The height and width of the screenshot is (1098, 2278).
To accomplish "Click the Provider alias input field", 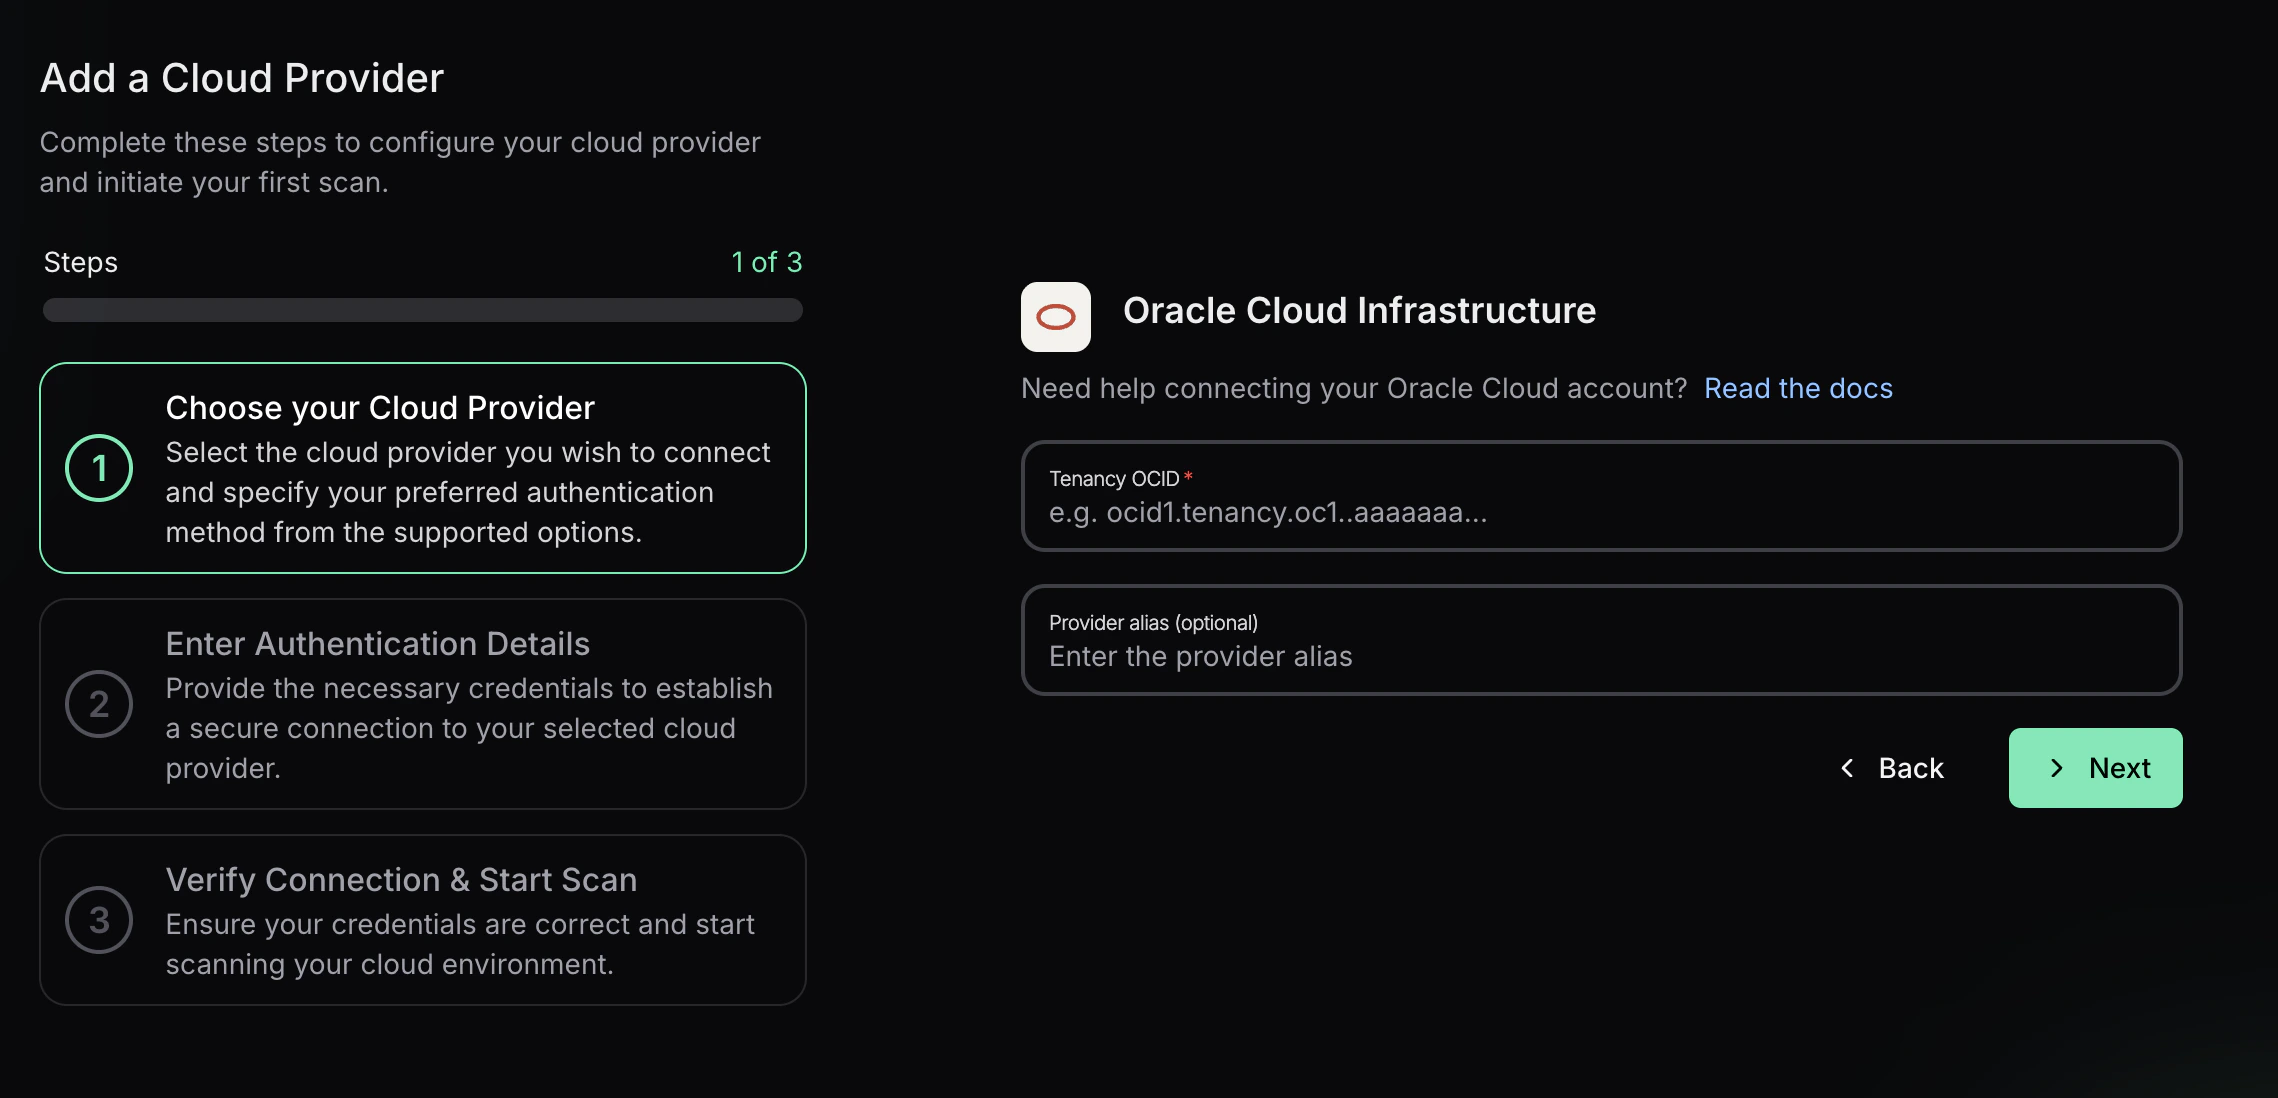I will click(1600, 641).
